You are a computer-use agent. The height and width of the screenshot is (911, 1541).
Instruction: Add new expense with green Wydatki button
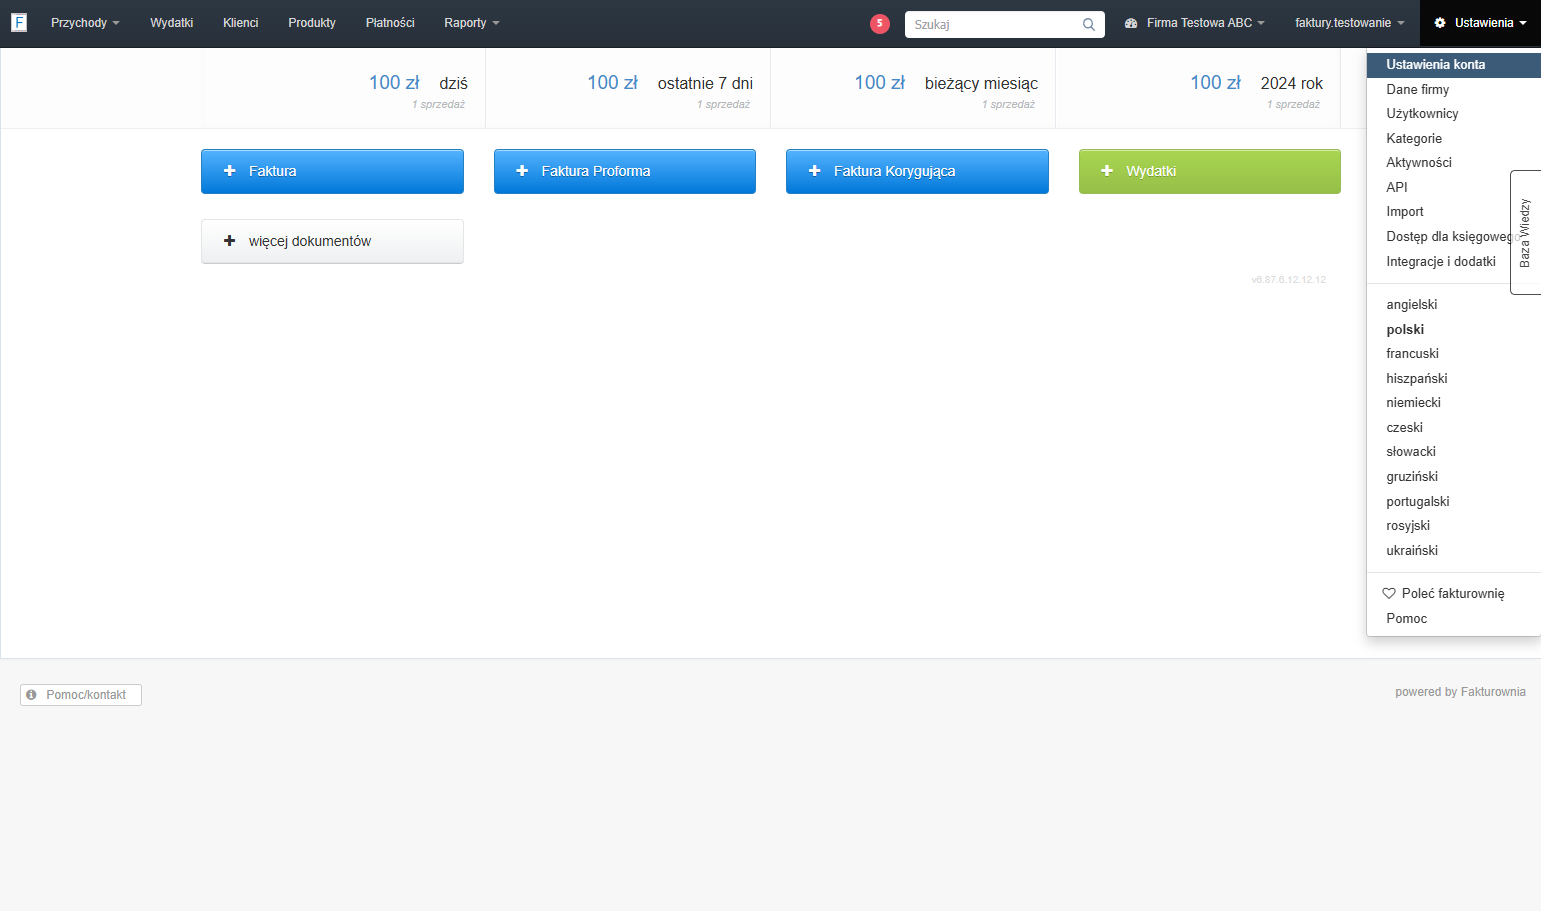[x=1210, y=171]
